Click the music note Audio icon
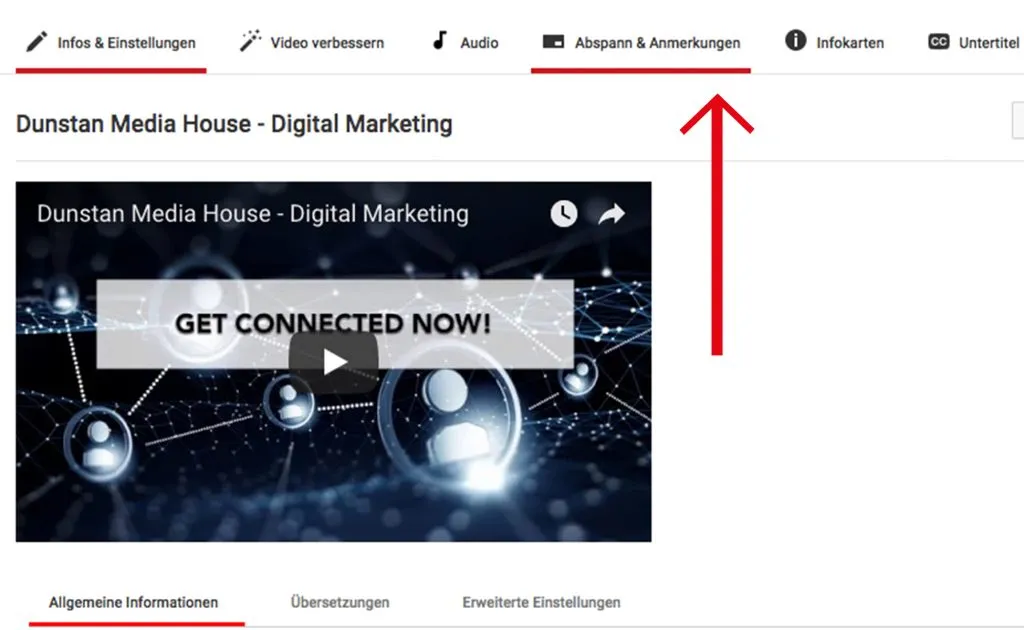This screenshot has height=630, width=1024. tap(440, 40)
